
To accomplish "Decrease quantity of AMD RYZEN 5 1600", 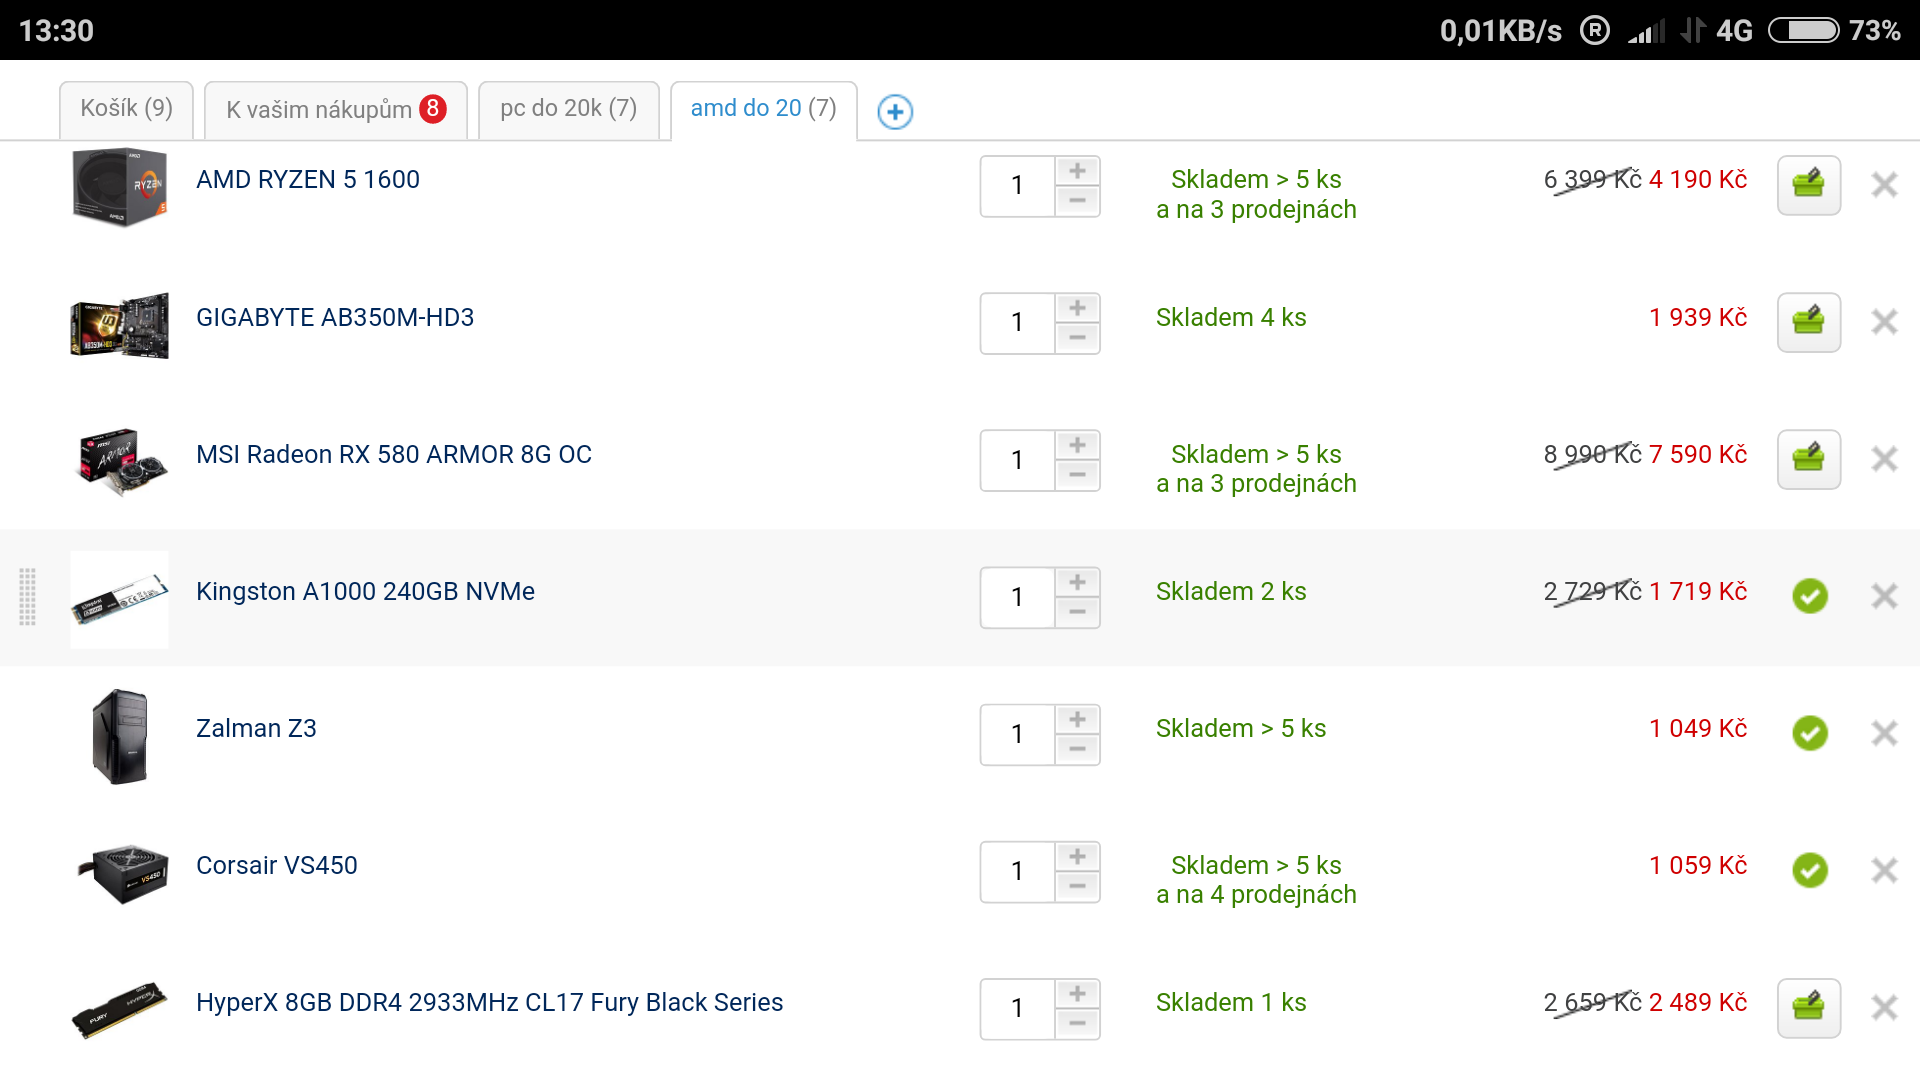I will coord(1077,201).
